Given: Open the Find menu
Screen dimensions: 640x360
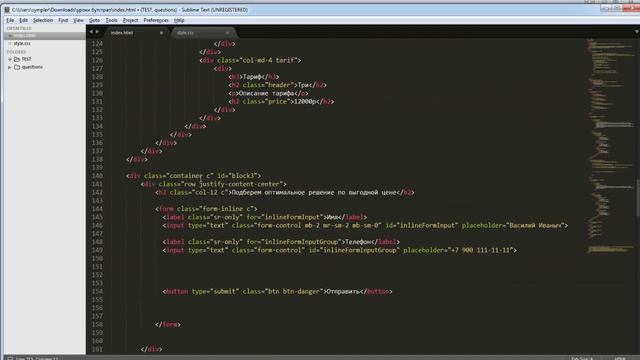Looking at the screenshot, I should coord(63,20).
